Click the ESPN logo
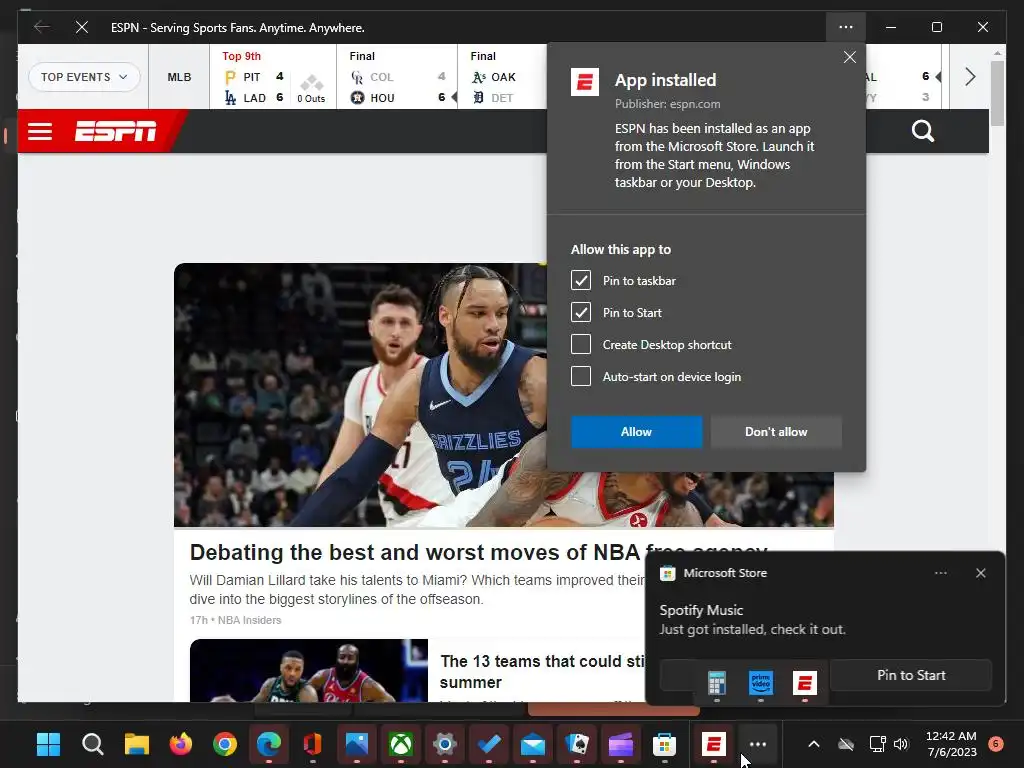This screenshot has width=1024, height=768. tap(116, 131)
